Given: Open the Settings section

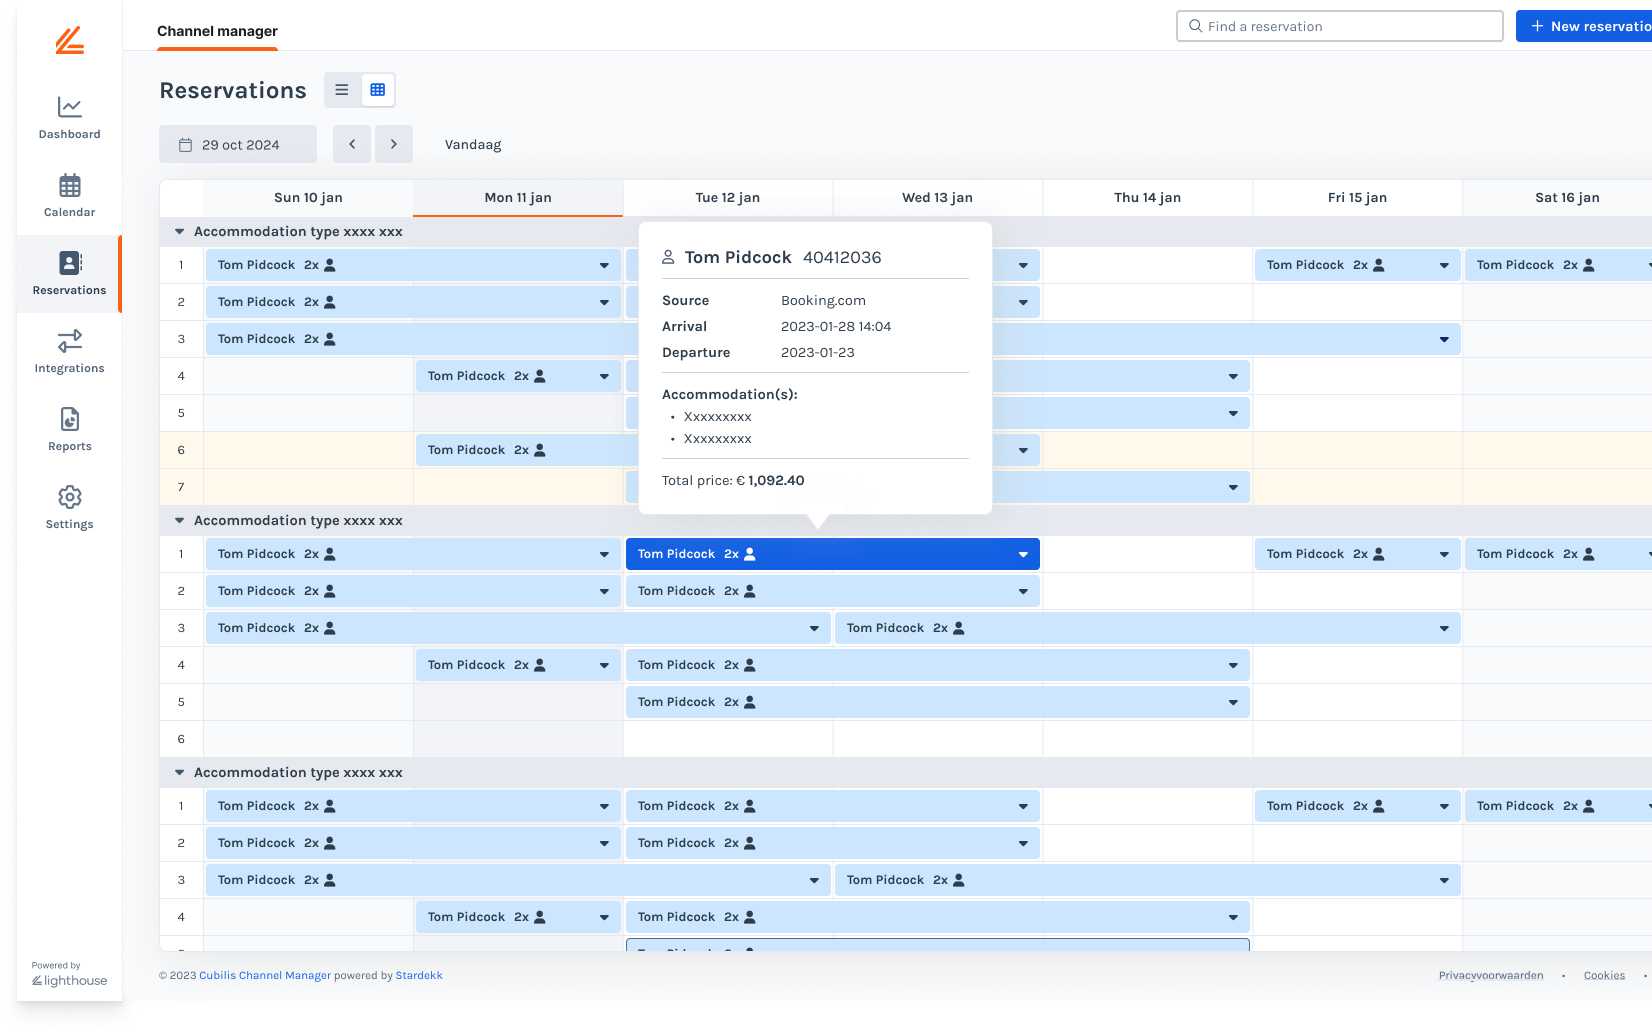Looking at the screenshot, I should click(x=69, y=508).
